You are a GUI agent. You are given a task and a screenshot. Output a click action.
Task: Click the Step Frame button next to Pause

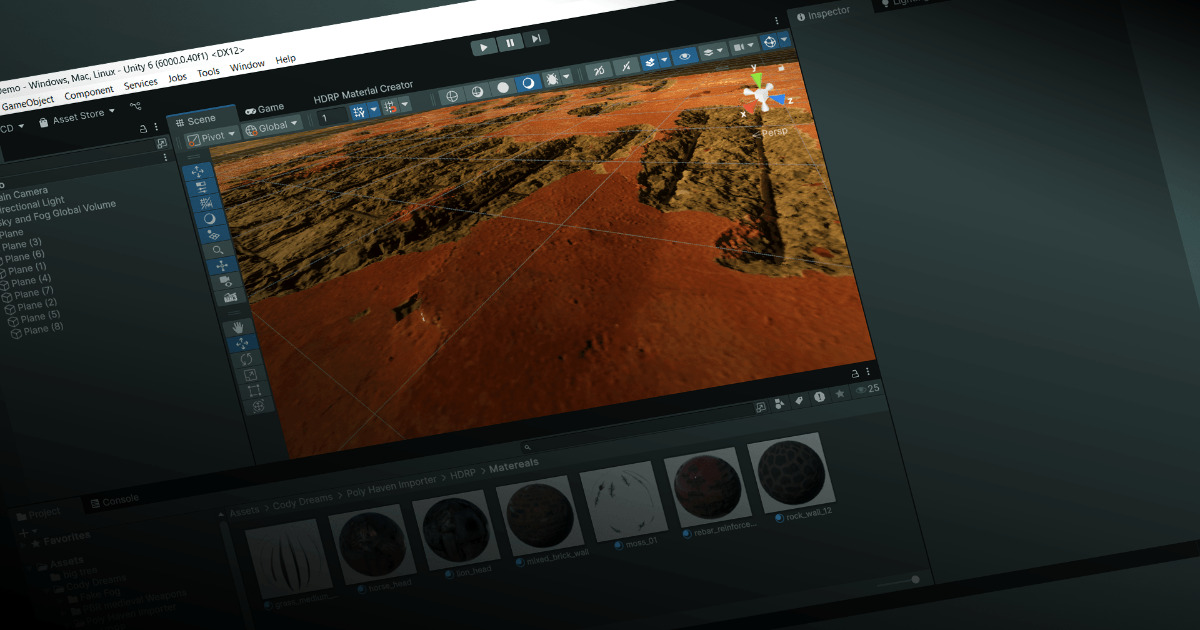(535, 39)
